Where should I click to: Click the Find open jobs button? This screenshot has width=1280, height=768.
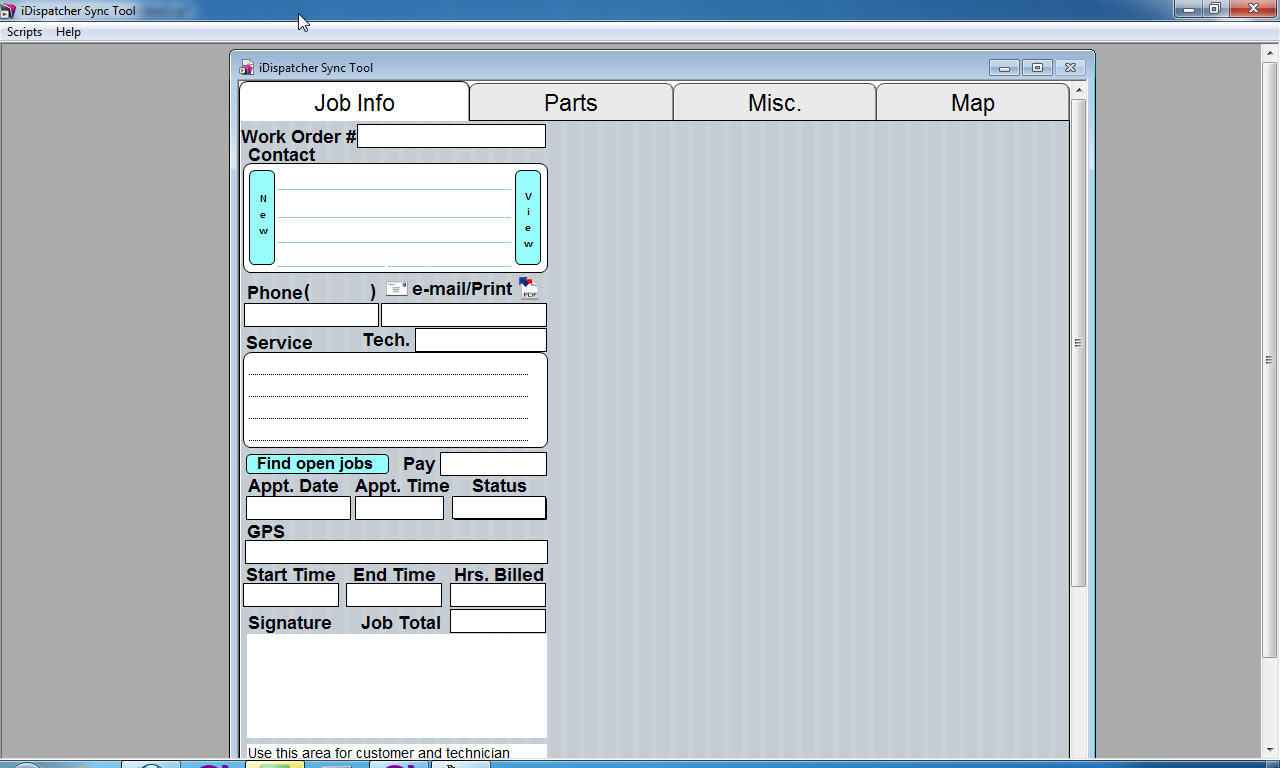point(317,464)
